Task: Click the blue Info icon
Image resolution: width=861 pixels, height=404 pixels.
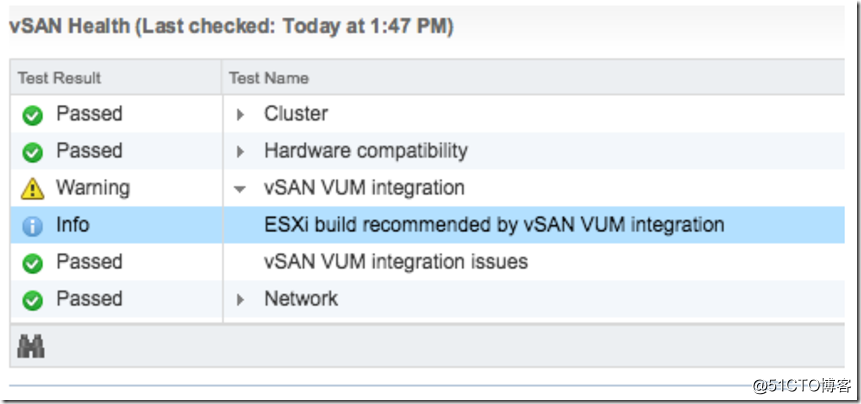Action: [32, 226]
